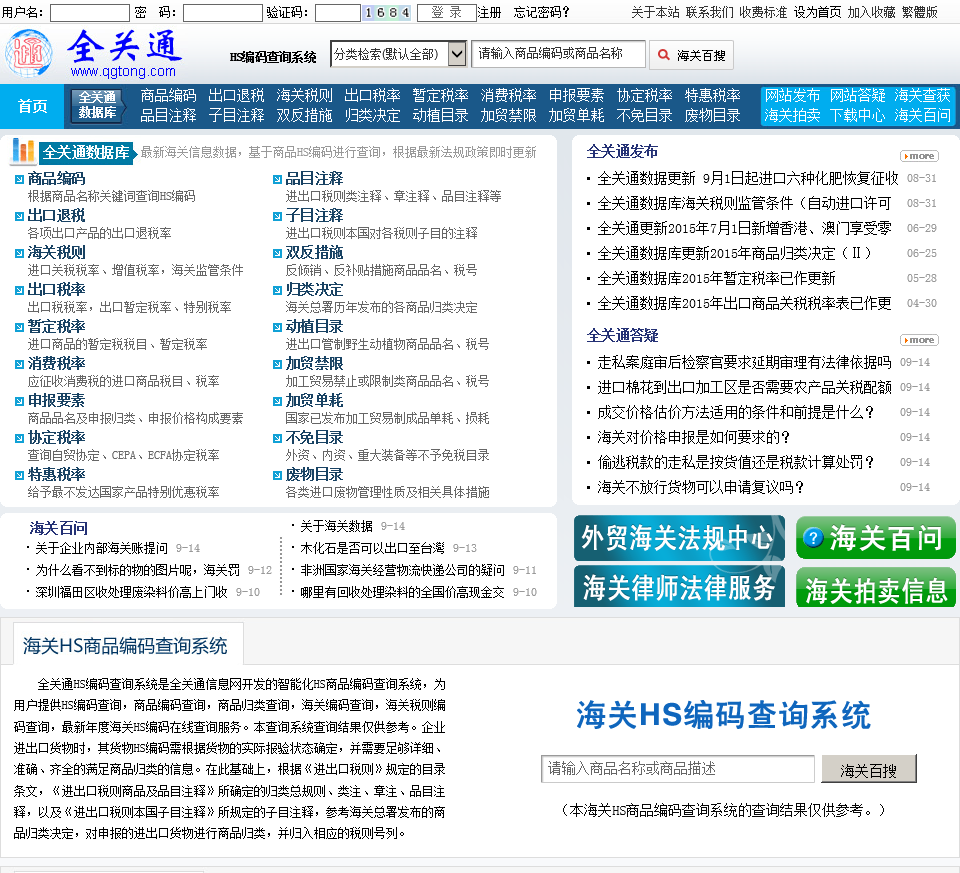
Task: Open the 外贸海关法规中心 banner
Action: [679, 538]
